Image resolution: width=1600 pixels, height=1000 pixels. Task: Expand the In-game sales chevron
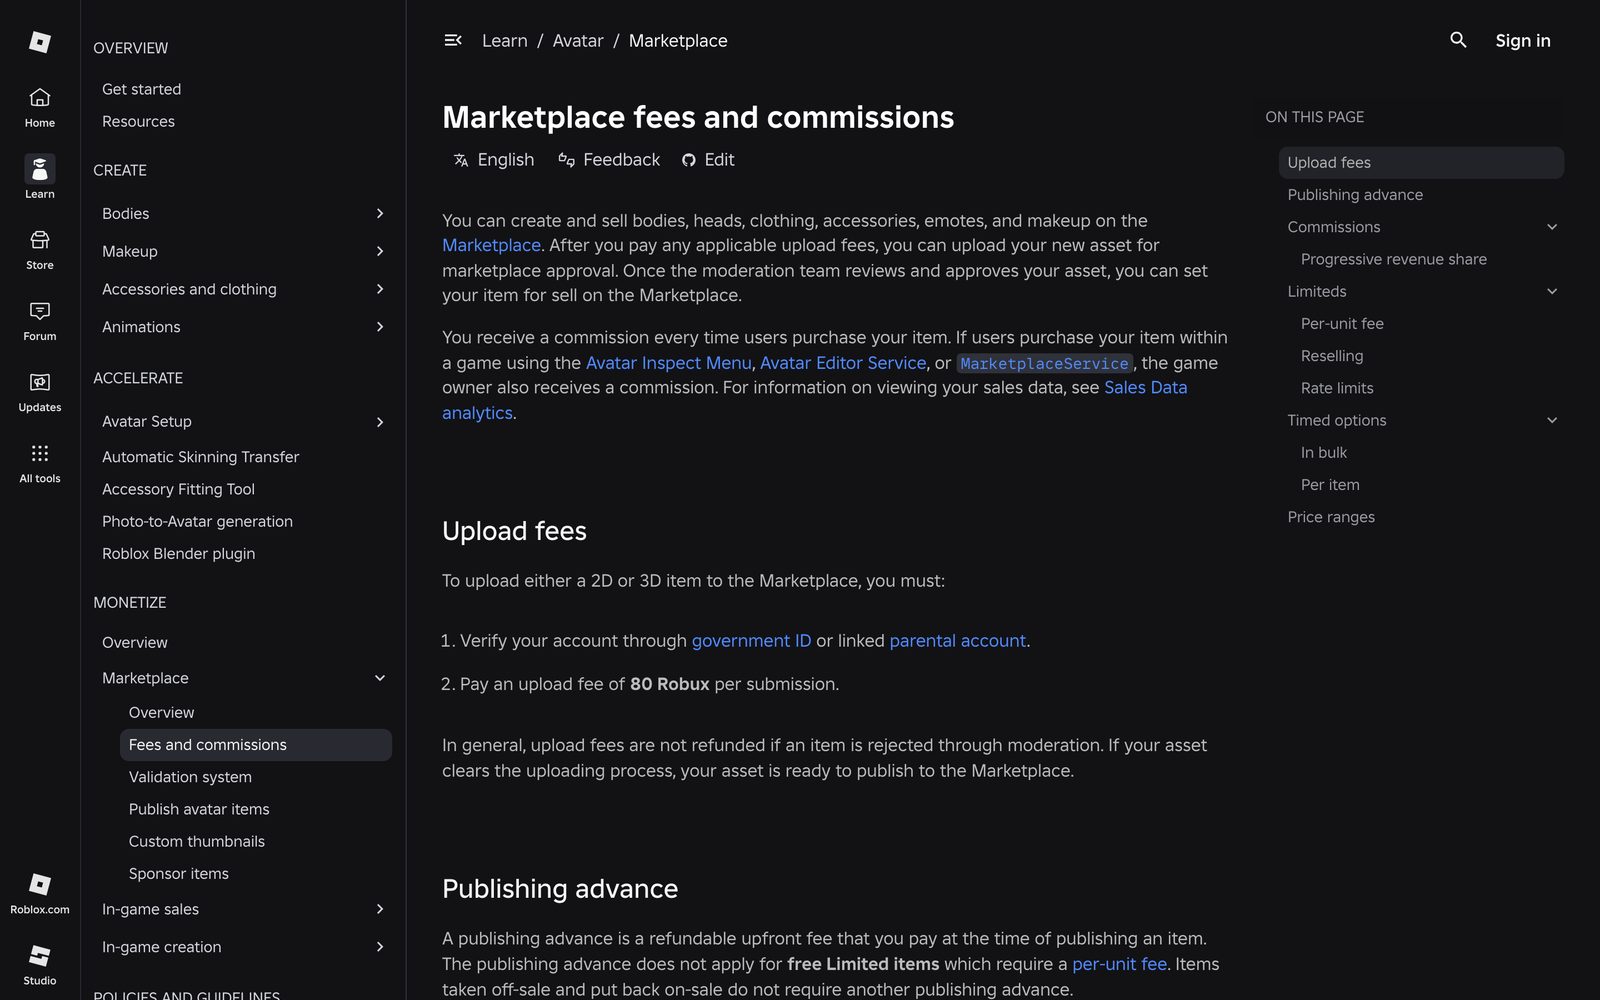tap(380, 909)
